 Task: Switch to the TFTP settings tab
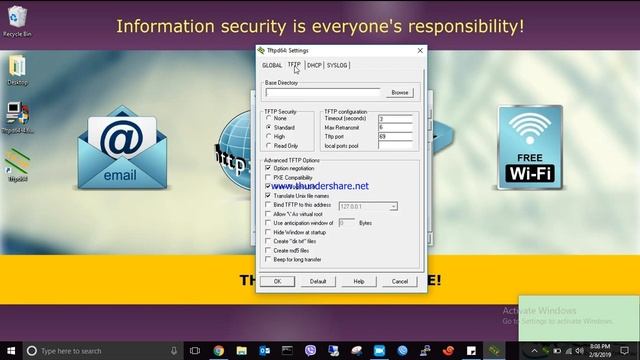tap(294, 65)
